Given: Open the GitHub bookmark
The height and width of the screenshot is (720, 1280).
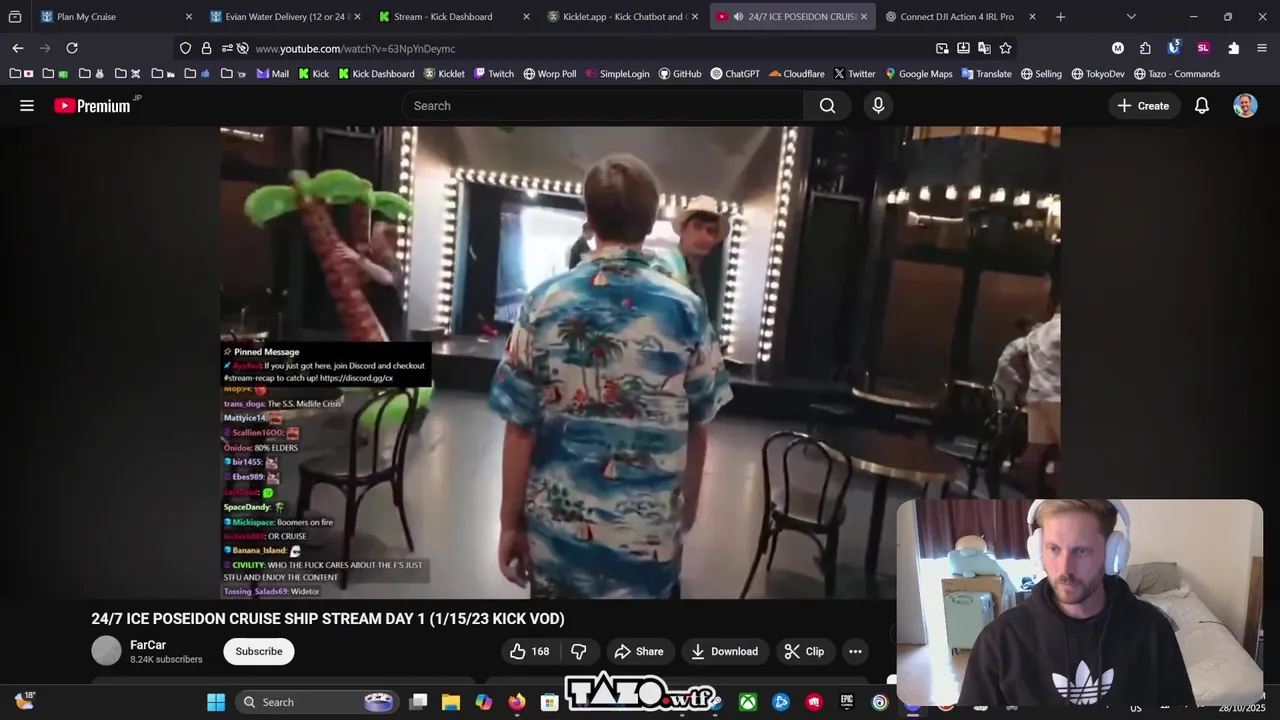Looking at the screenshot, I should click(x=679, y=73).
